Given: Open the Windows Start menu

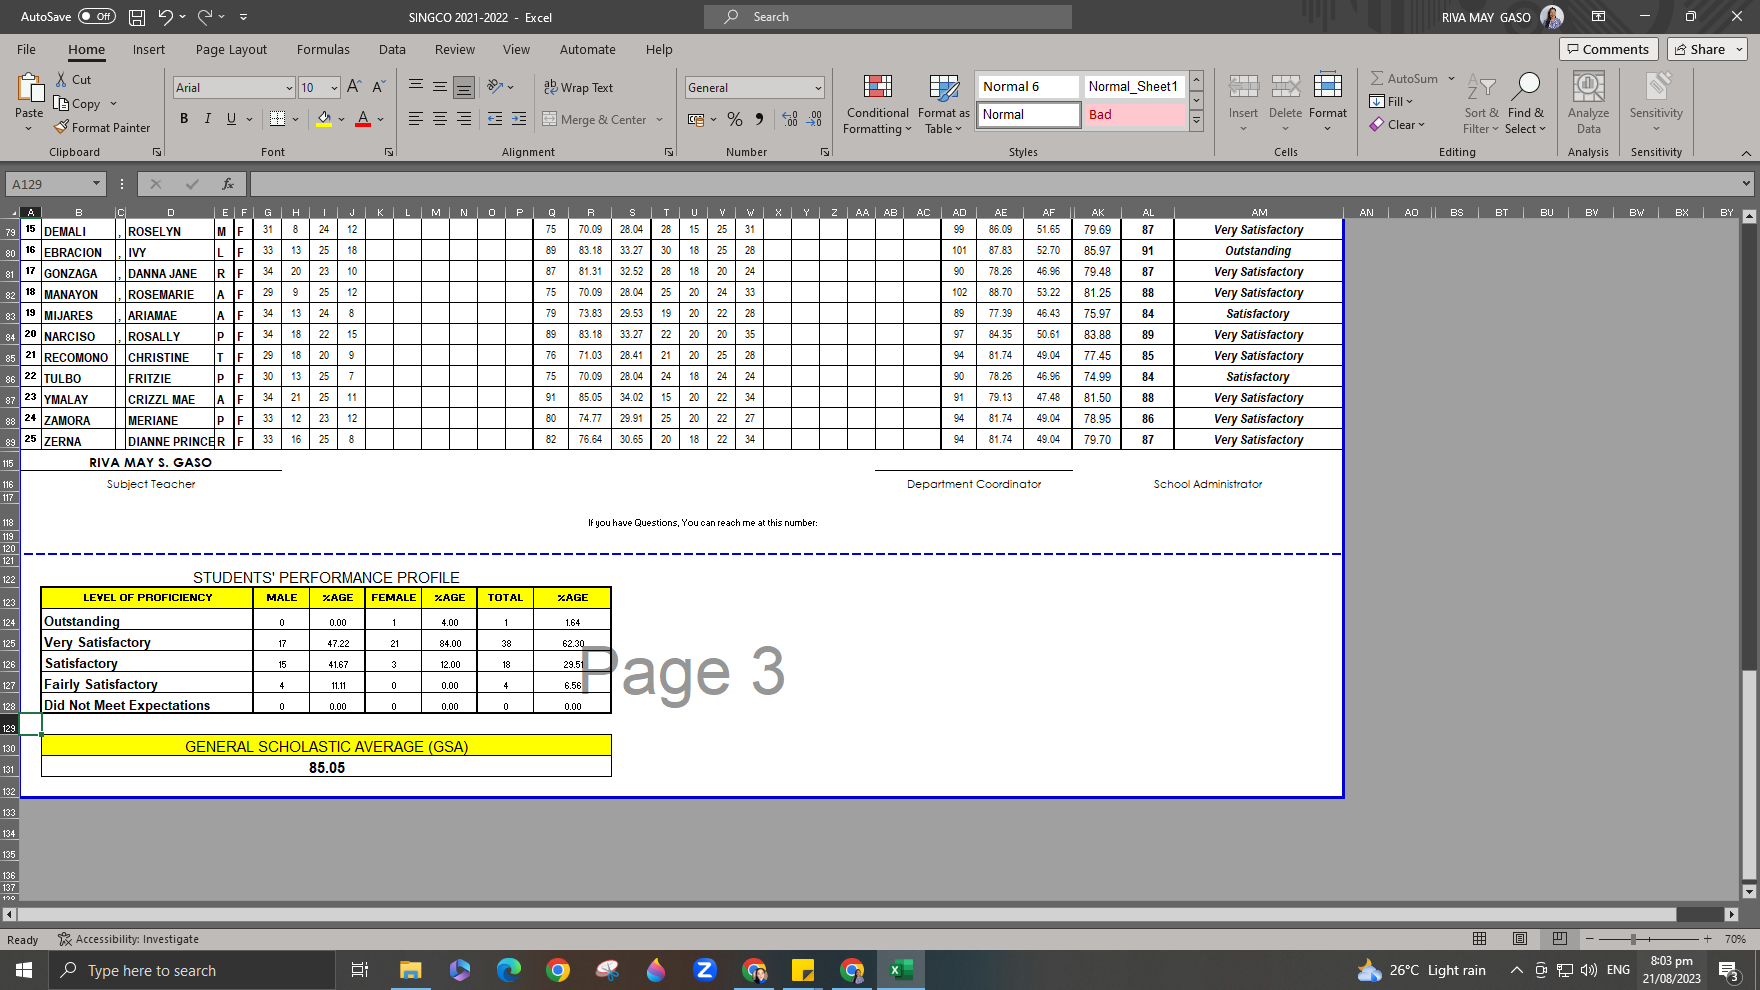Looking at the screenshot, I should tap(24, 970).
